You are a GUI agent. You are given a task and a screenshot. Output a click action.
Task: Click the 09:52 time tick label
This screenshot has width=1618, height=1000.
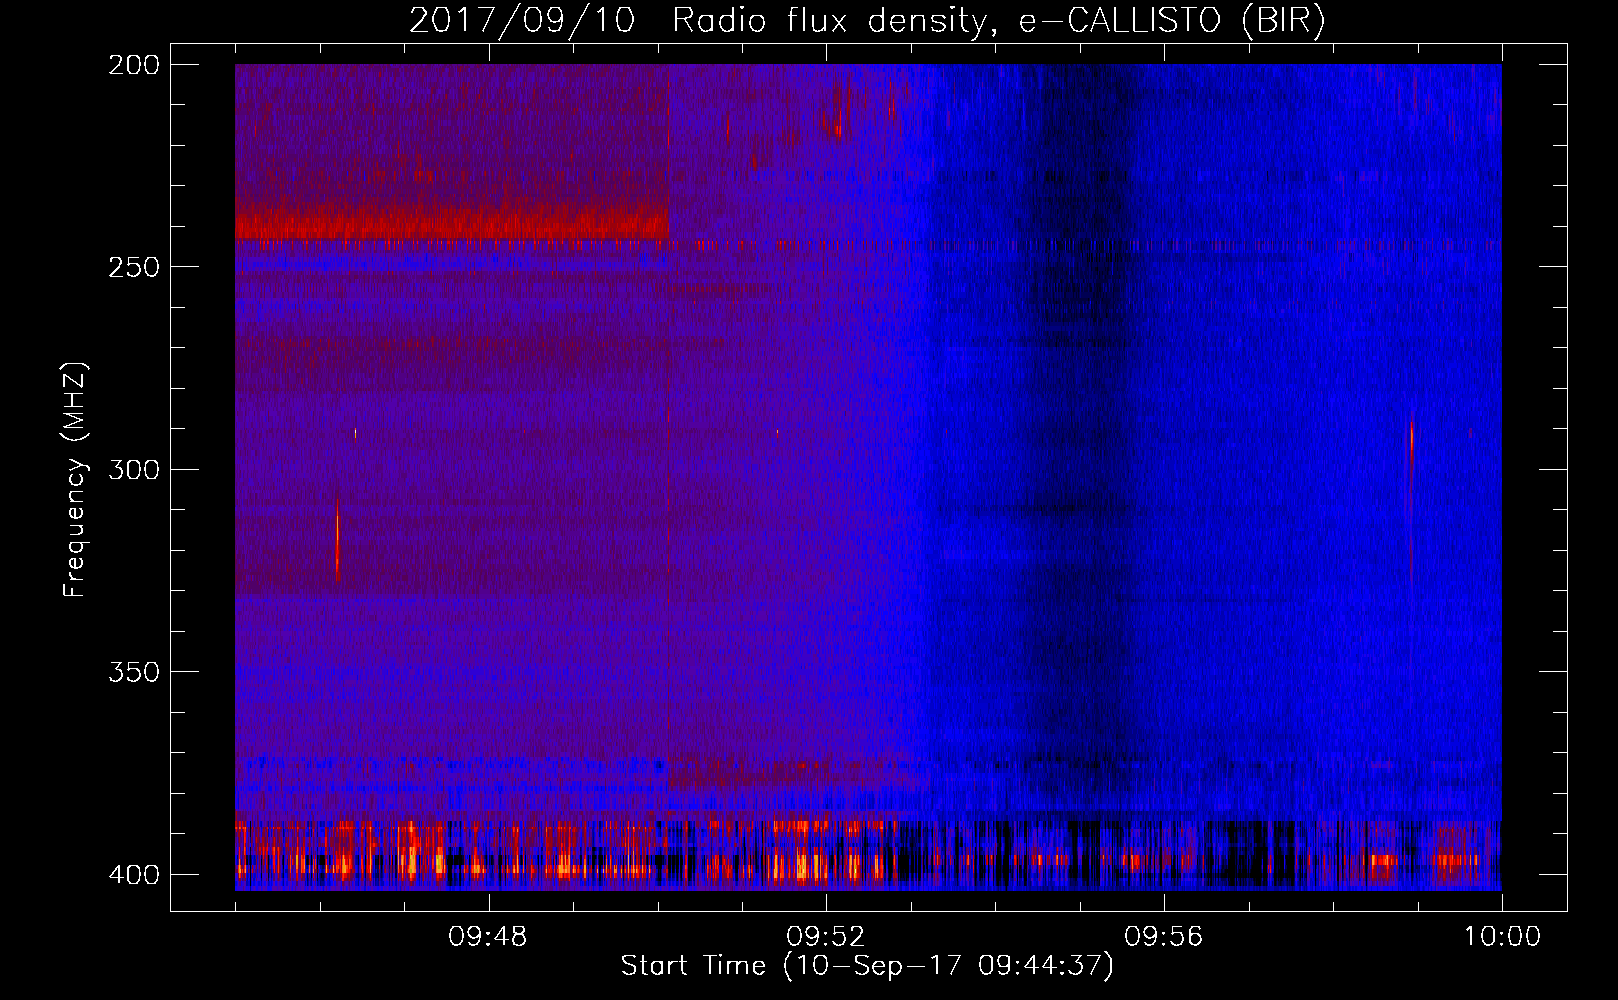tap(826, 937)
